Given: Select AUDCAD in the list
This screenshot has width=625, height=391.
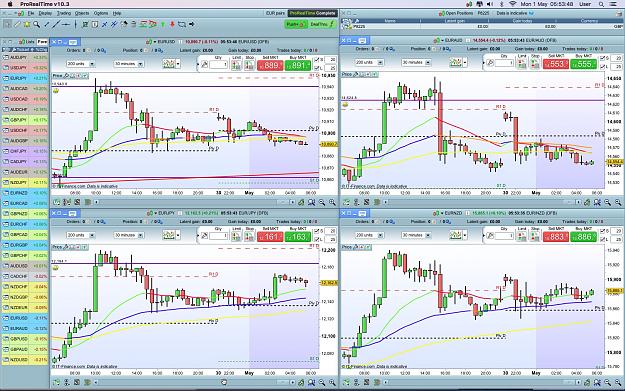Looking at the screenshot, I should point(25,88).
